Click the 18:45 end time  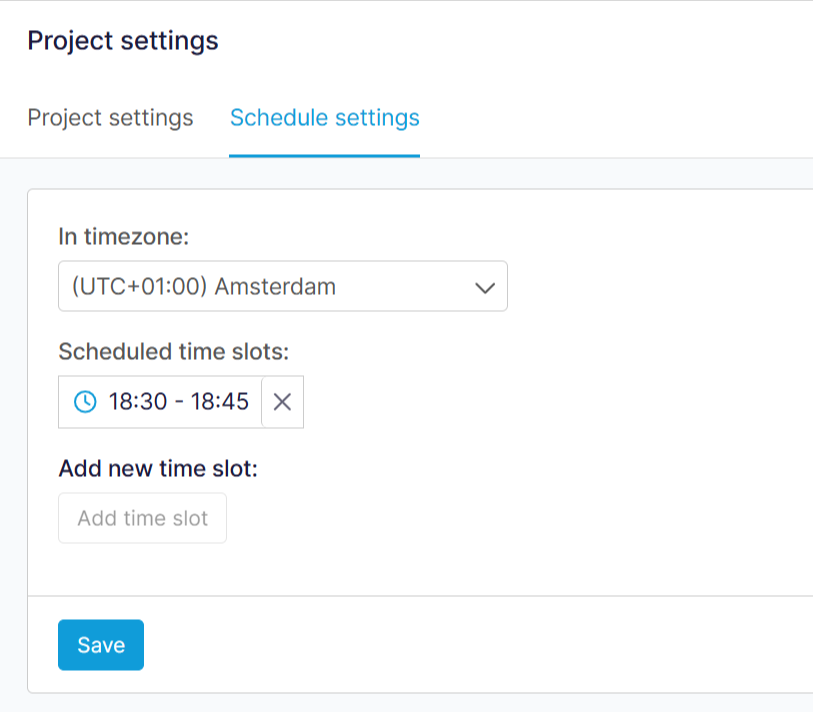[220, 402]
